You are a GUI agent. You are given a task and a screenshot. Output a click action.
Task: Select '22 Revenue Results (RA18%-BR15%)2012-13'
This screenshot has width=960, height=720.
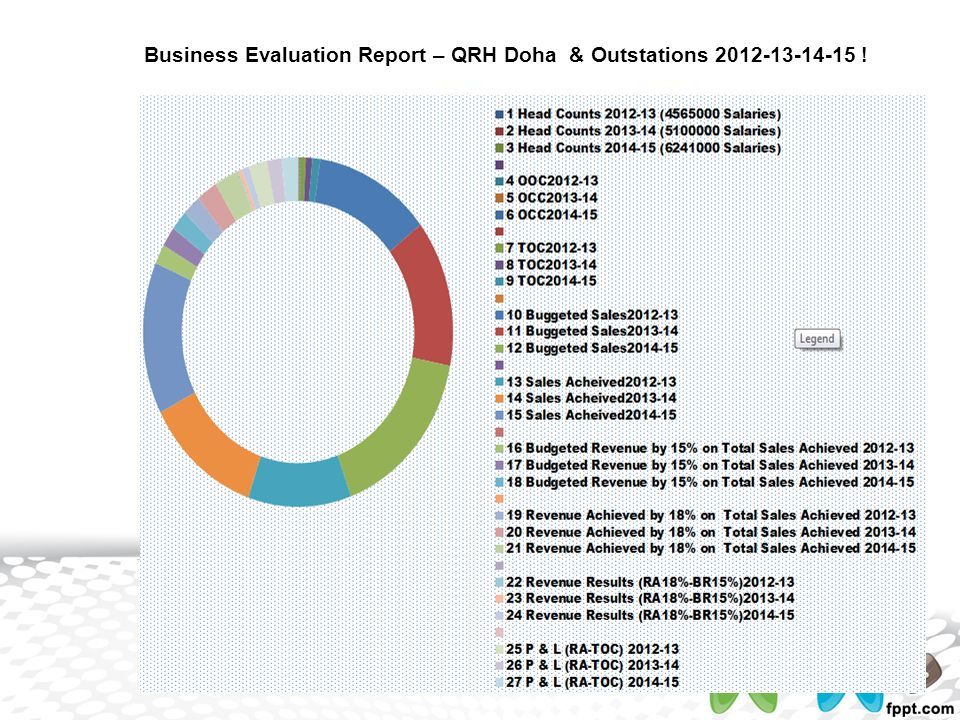pyautogui.click(x=644, y=582)
